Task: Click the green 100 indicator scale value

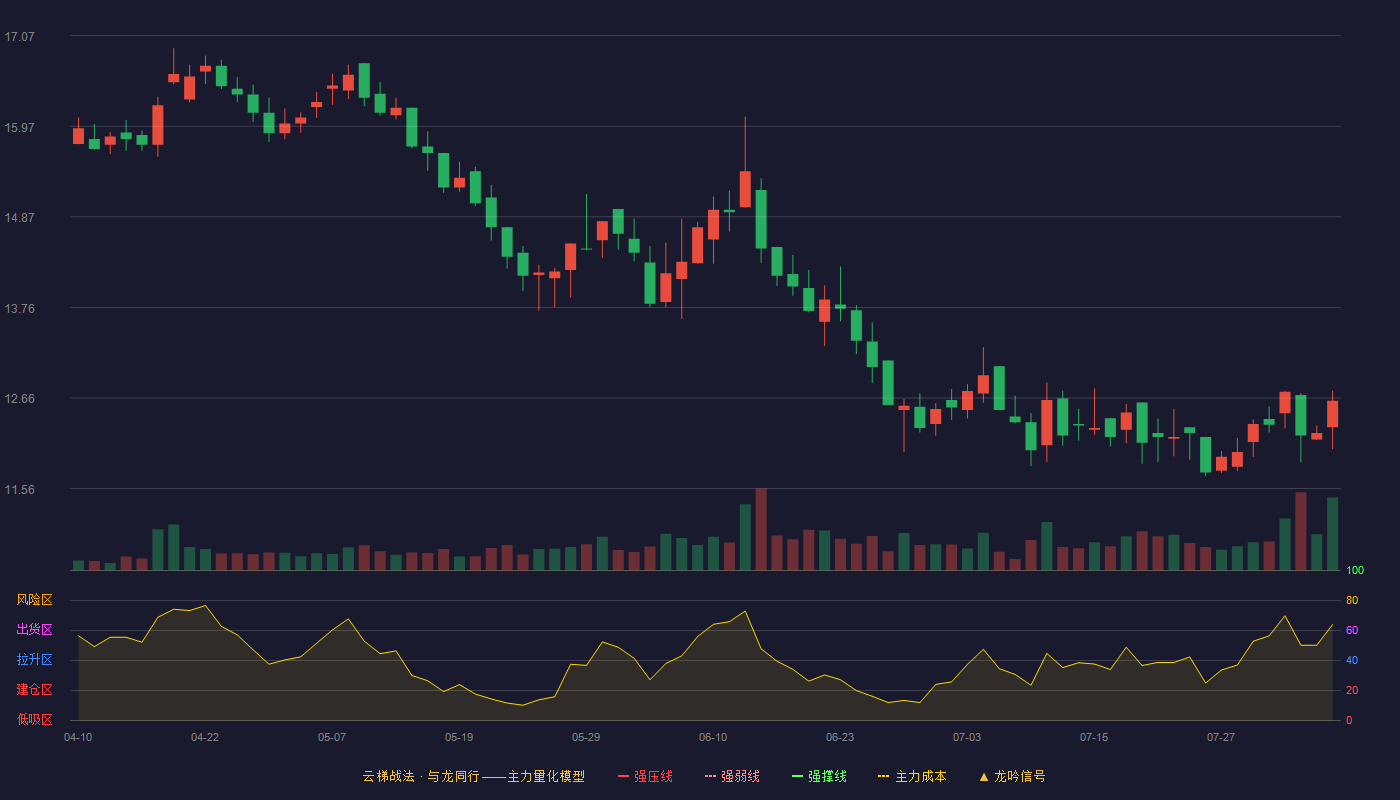Action: coord(1355,571)
